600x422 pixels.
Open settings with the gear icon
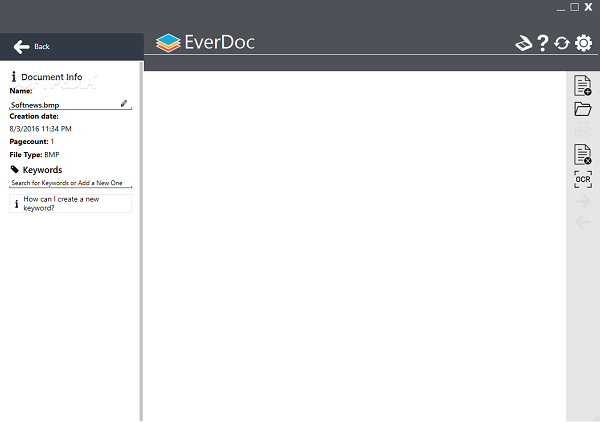click(x=583, y=43)
